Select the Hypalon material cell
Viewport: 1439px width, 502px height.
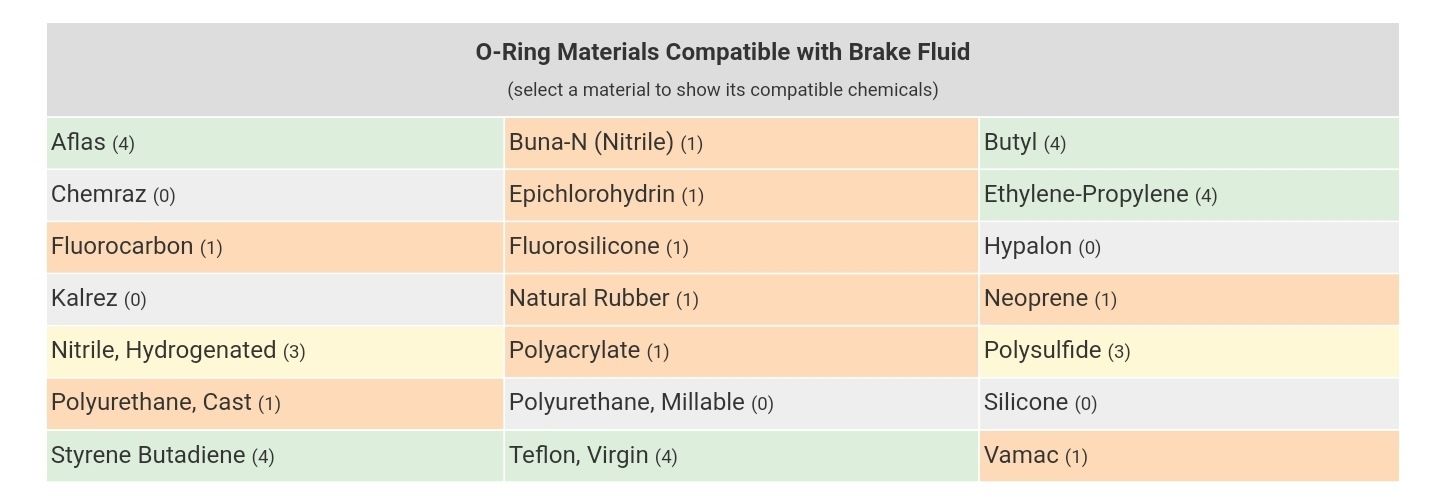pos(1189,247)
